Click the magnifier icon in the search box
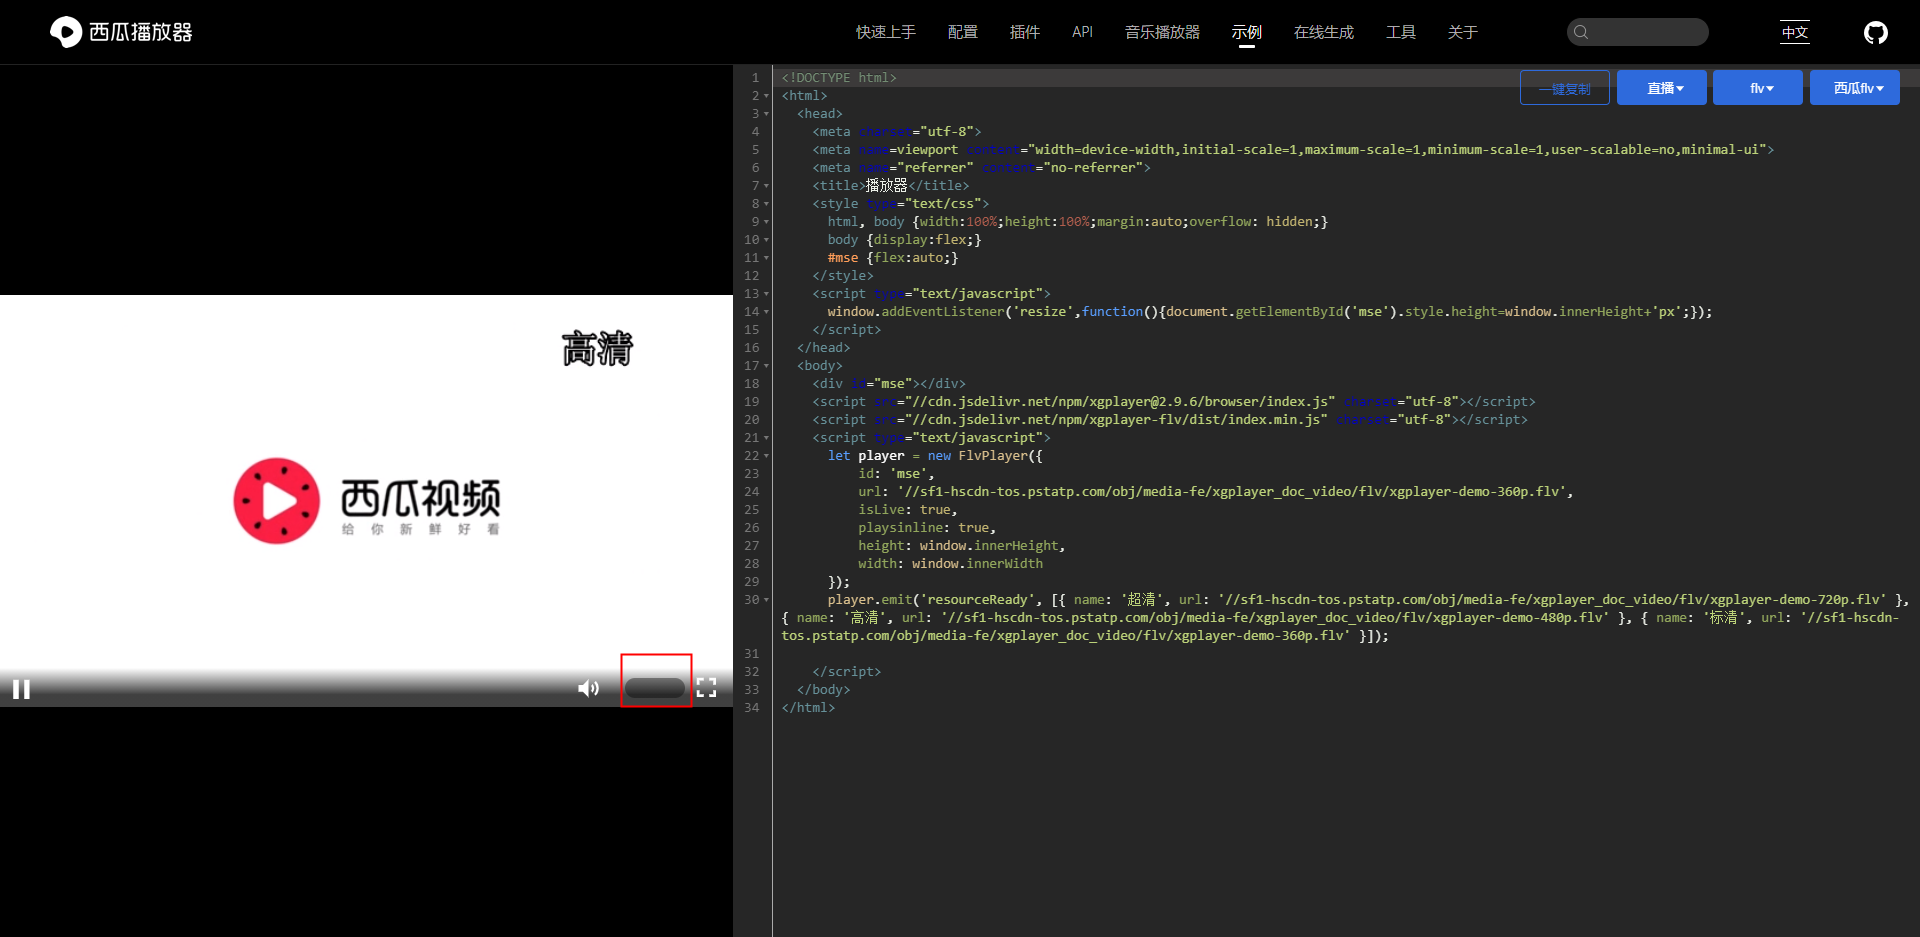1920x937 pixels. (1581, 32)
